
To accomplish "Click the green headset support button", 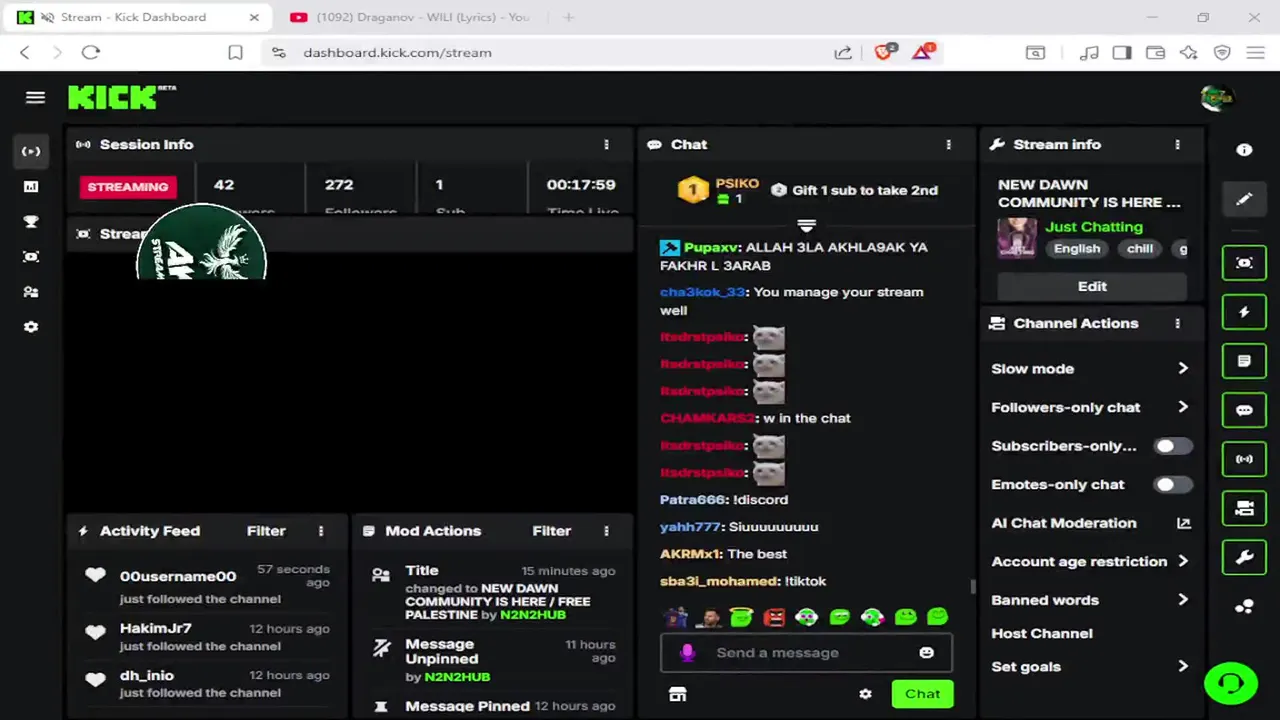I will [1231, 684].
